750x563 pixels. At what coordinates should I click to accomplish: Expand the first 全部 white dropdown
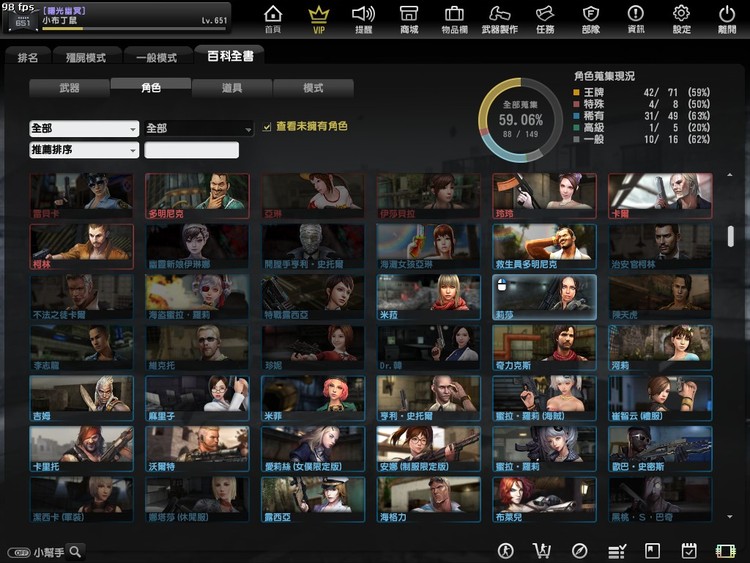point(84,128)
